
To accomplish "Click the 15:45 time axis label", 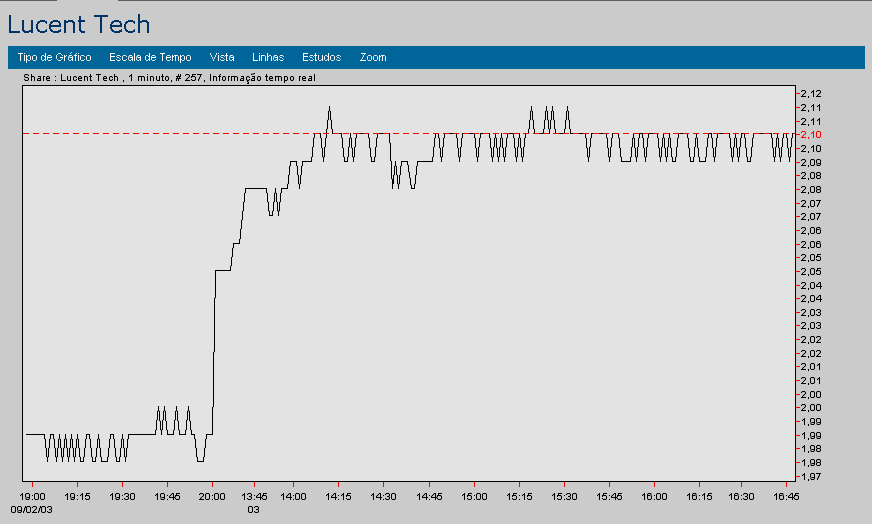I will click(x=610, y=496).
